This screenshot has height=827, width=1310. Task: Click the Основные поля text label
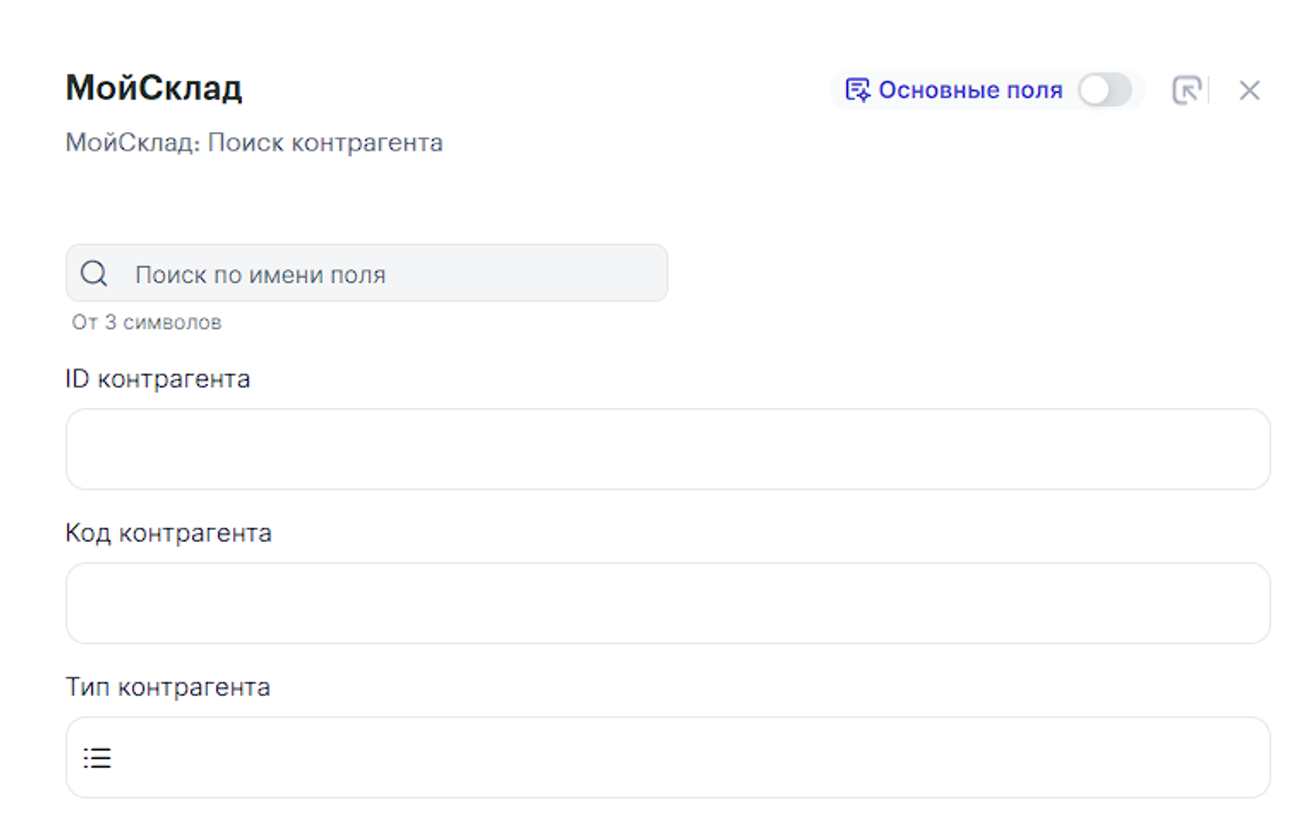[970, 90]
